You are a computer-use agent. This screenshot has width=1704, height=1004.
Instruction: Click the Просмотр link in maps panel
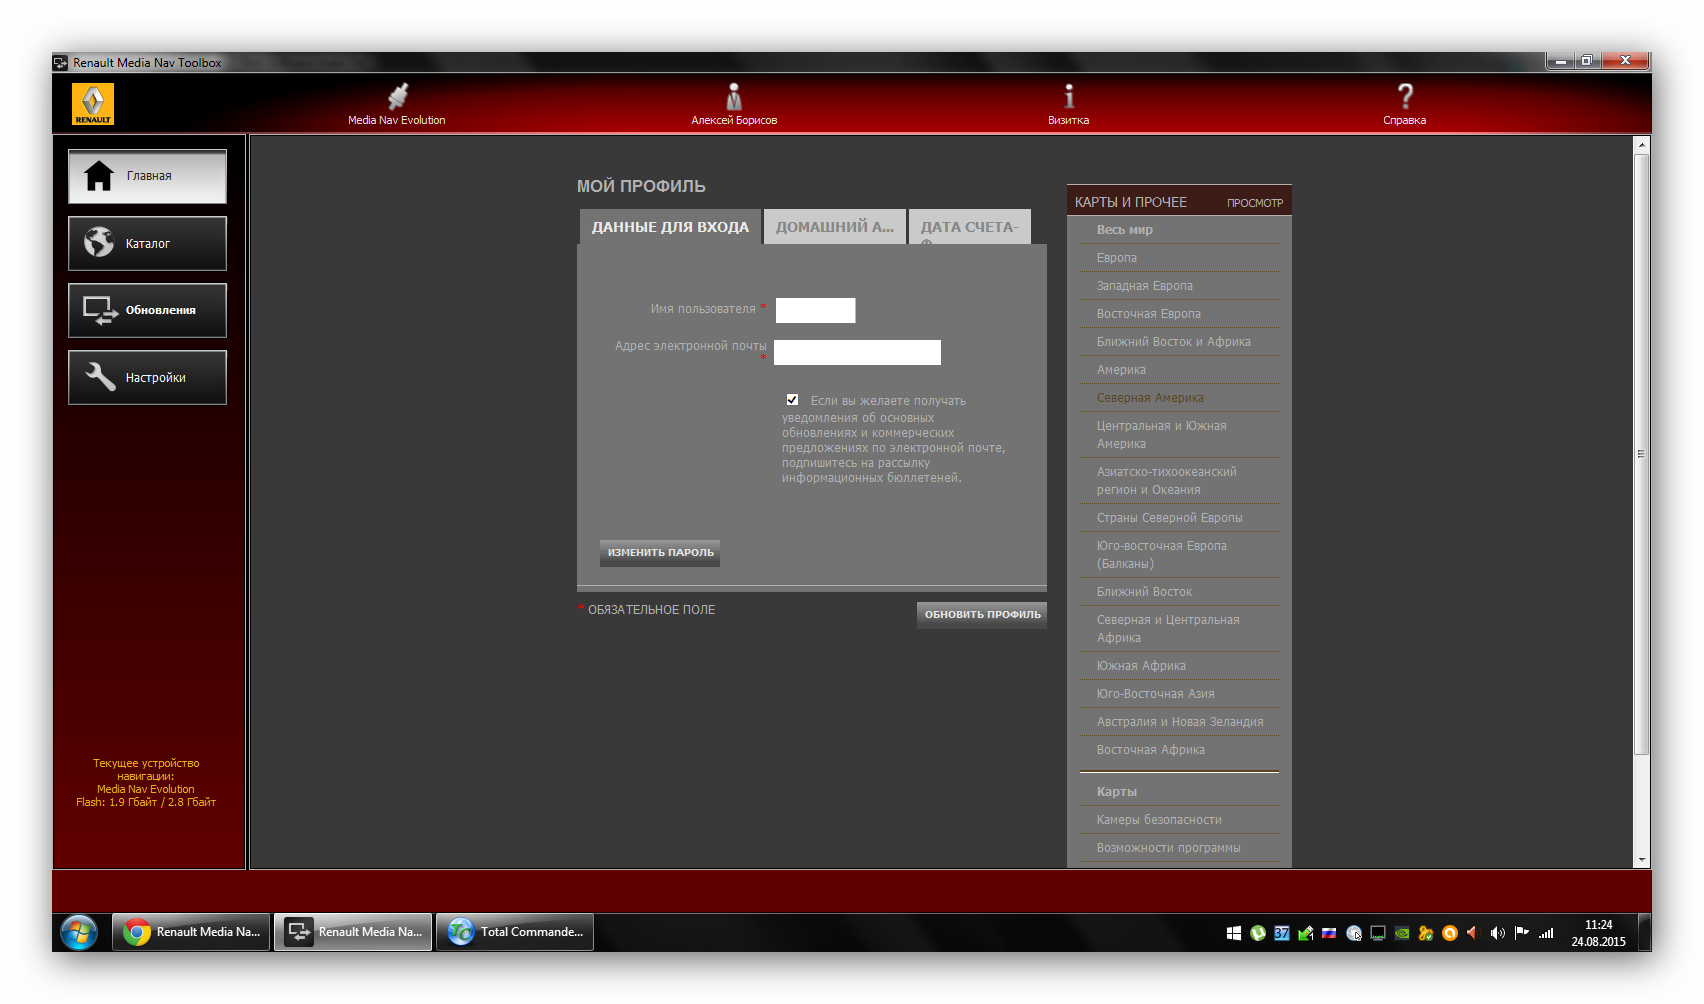(x=1254, y=203)
